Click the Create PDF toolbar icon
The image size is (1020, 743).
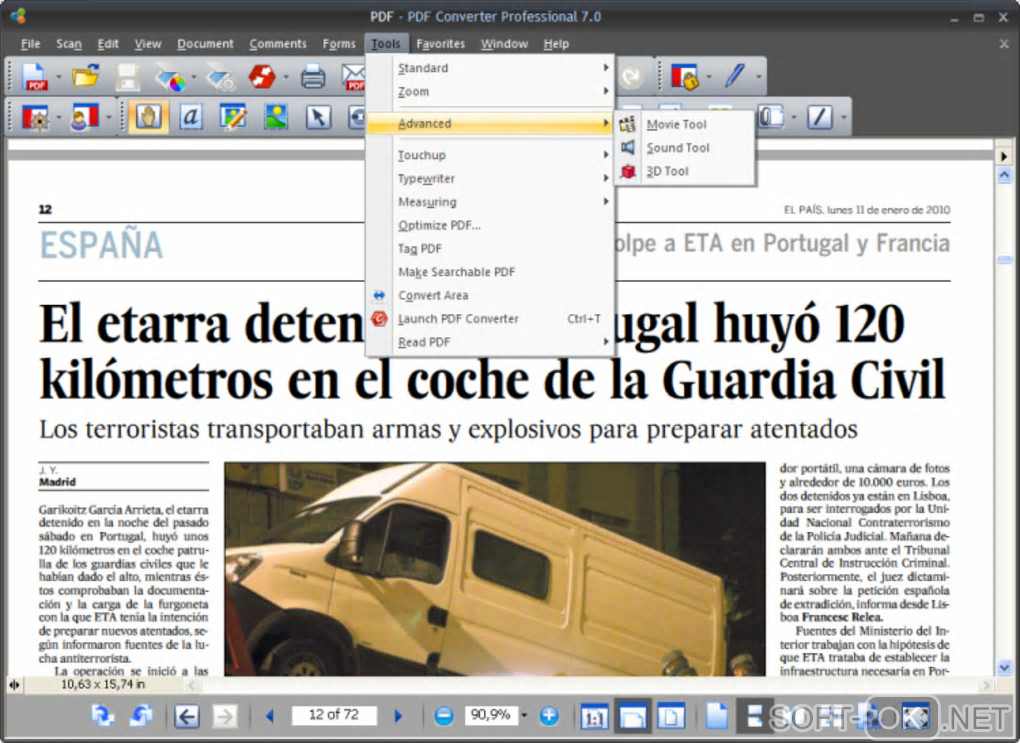click(x=35, y=77)
